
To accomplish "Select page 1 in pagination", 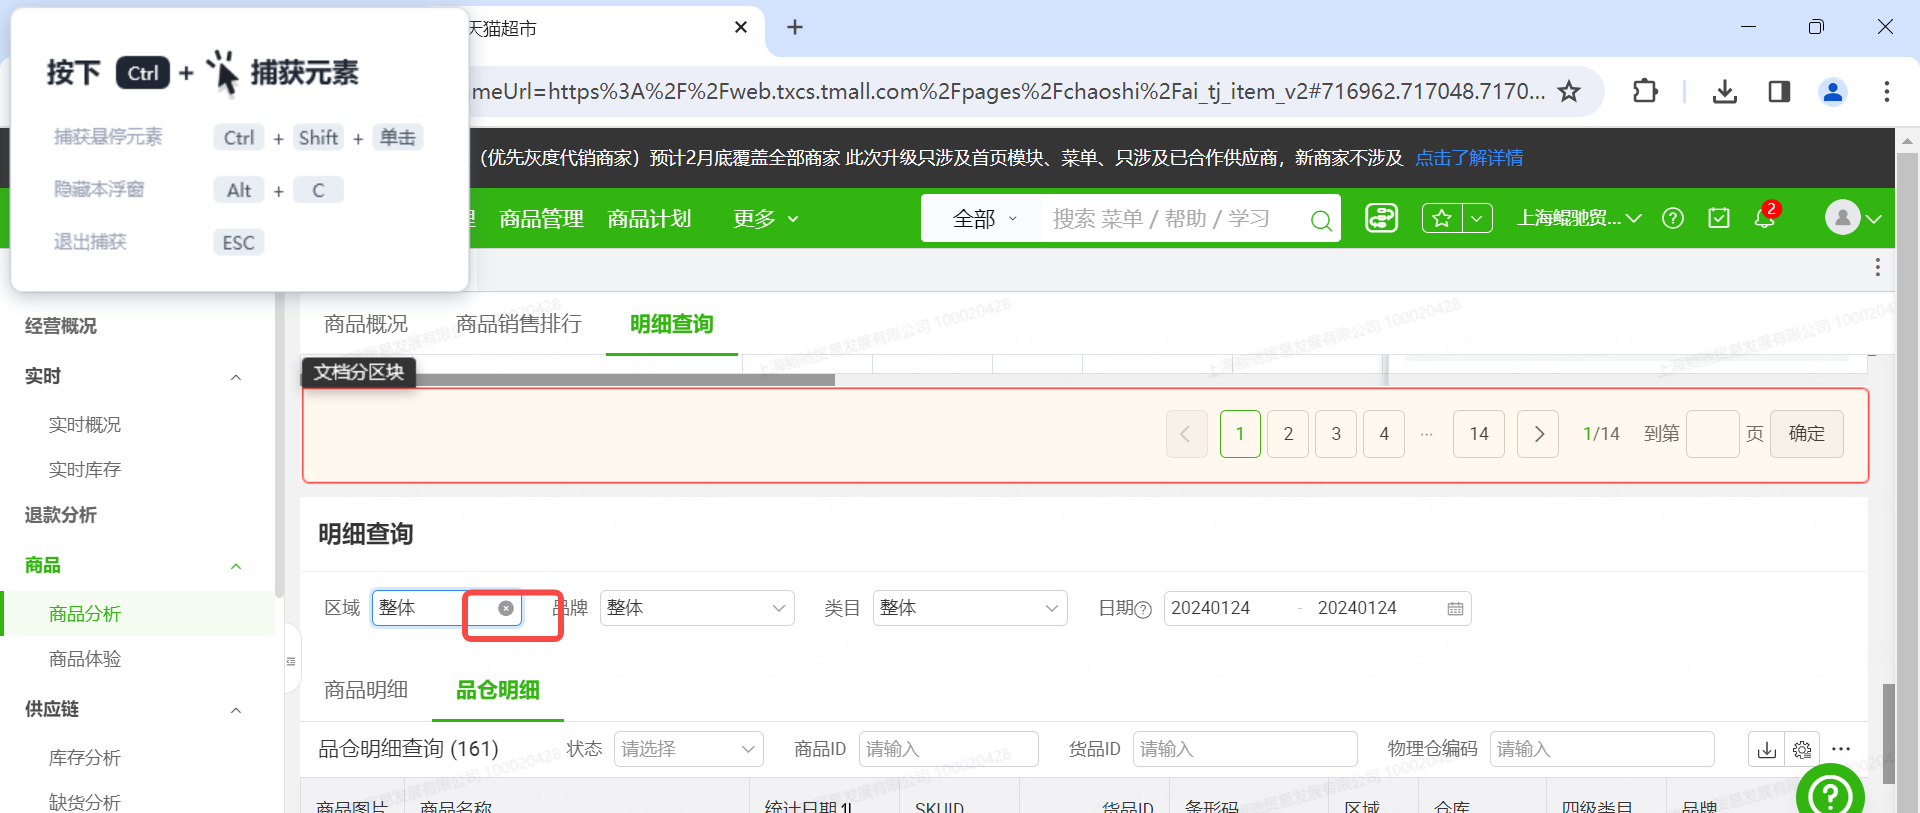I will [x=1240, y=434].
